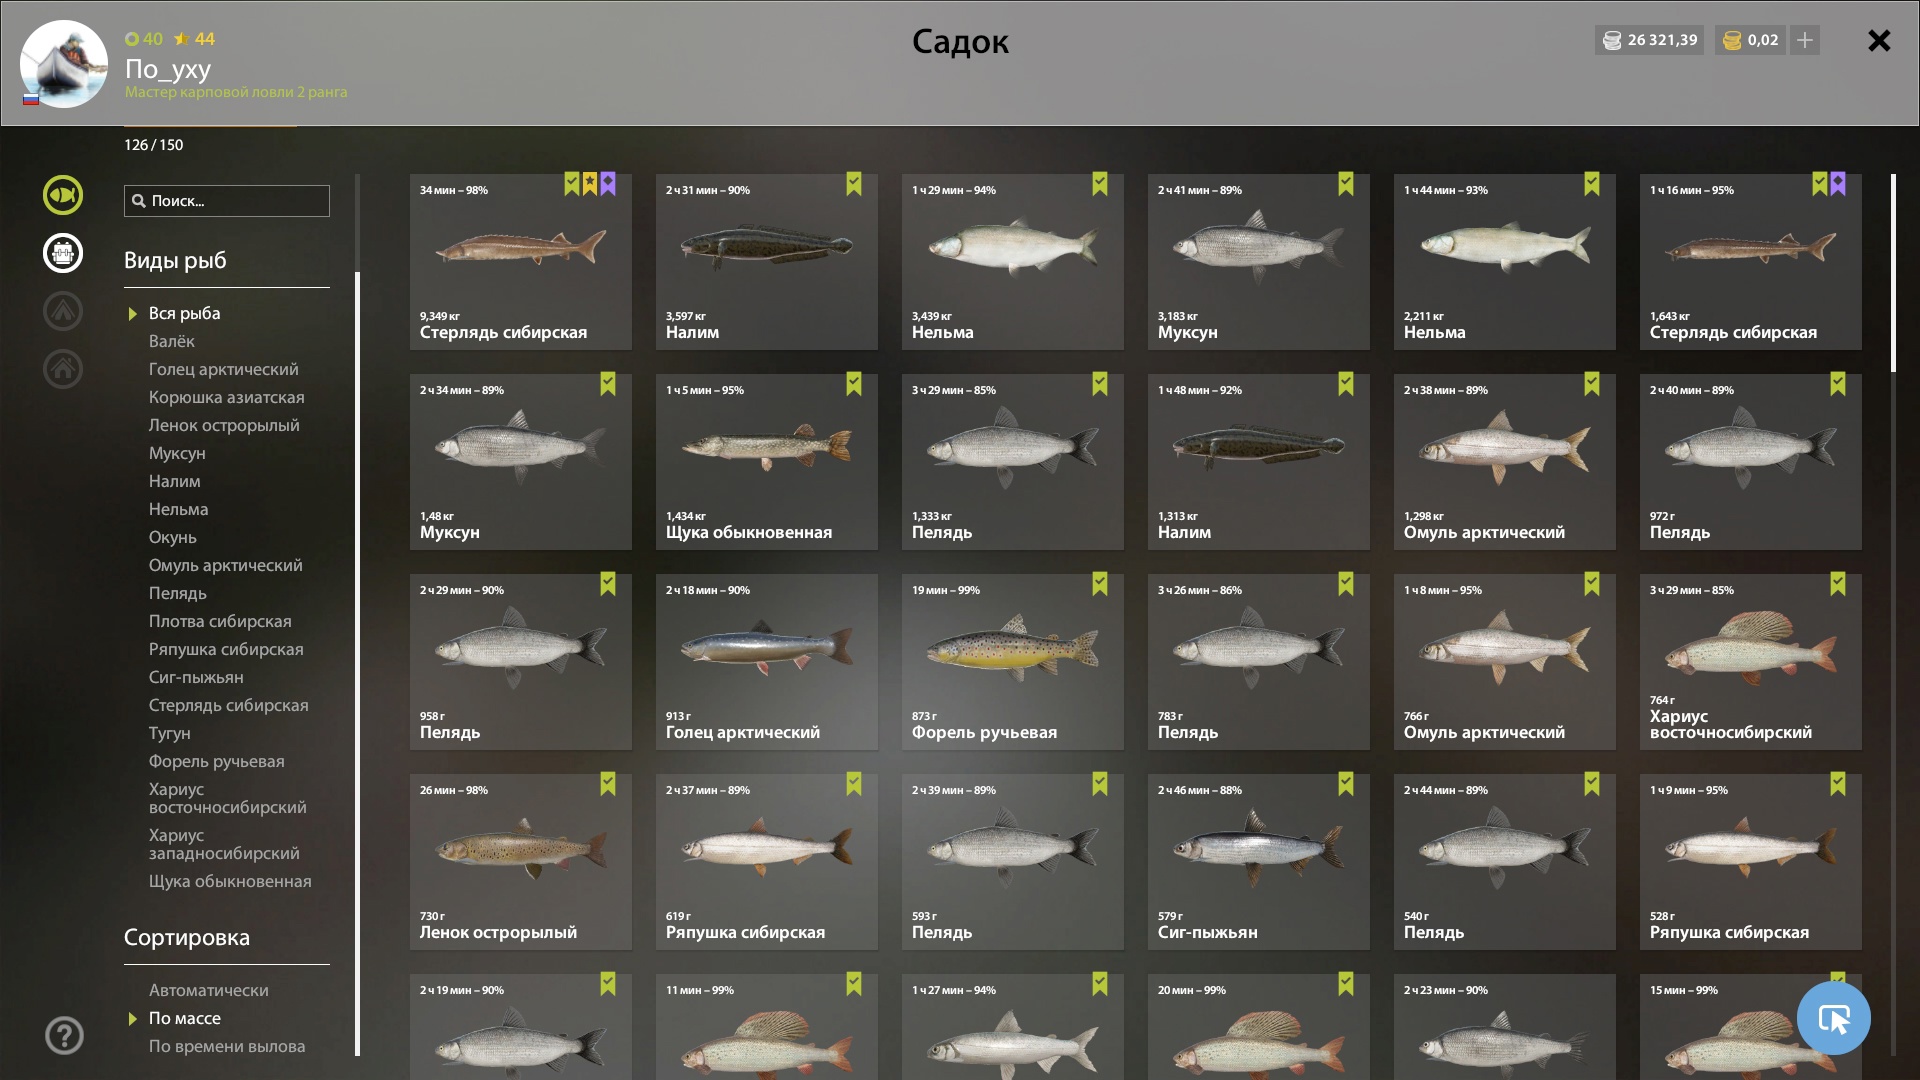Viewport: 1920px width, 1080px height.
Task: Select sorting by По массе
Action: tap(185, 1018)
